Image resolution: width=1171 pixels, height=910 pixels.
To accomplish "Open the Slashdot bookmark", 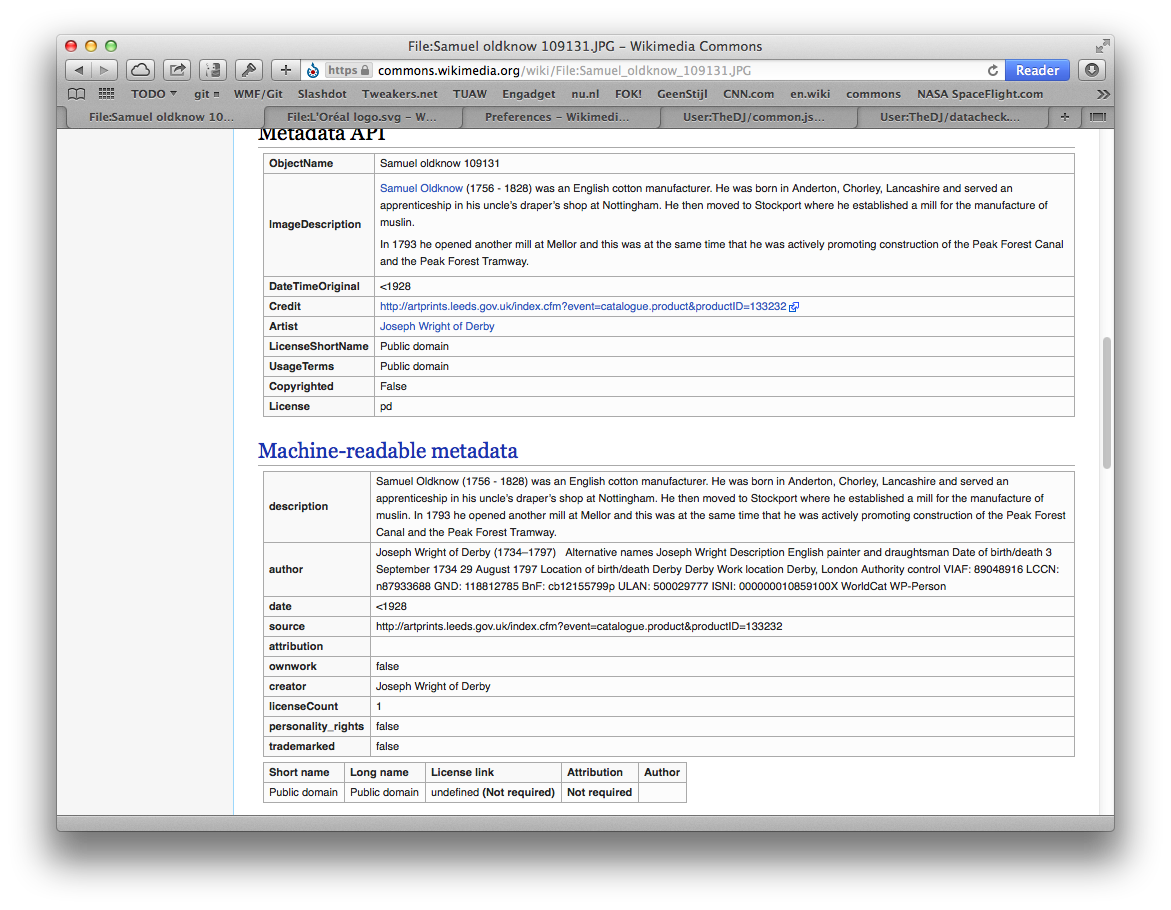I will 322,94.
